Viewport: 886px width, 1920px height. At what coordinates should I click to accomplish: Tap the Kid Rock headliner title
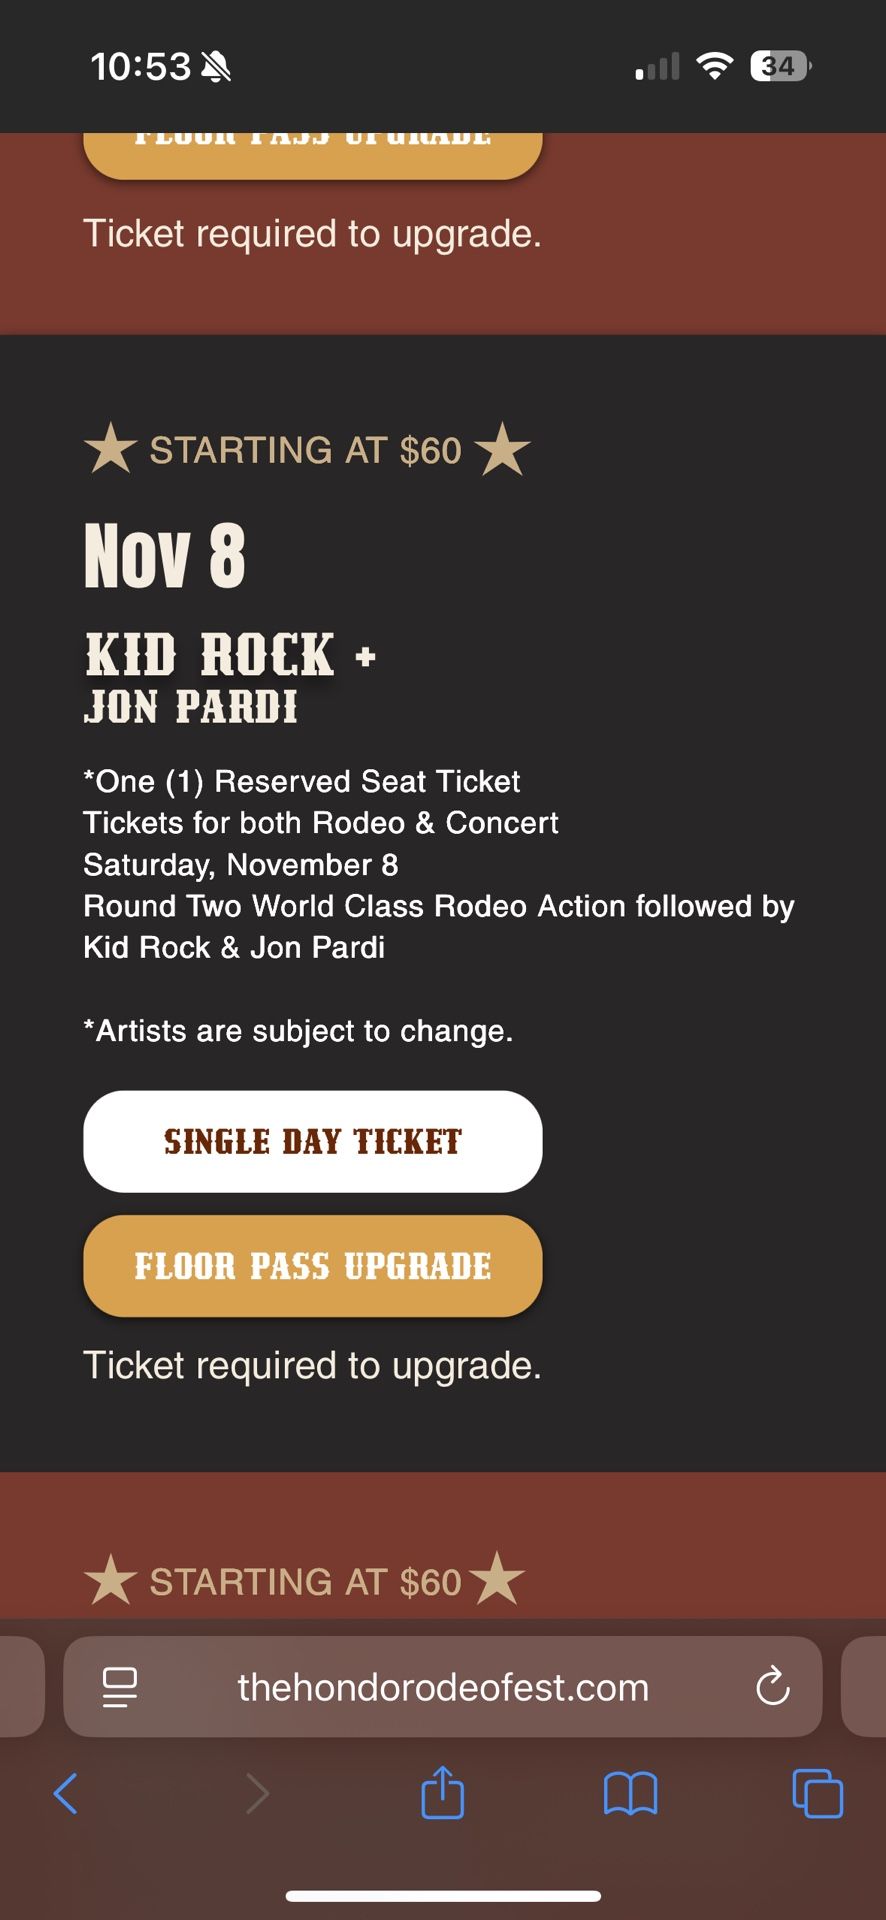tap(210, 655)
